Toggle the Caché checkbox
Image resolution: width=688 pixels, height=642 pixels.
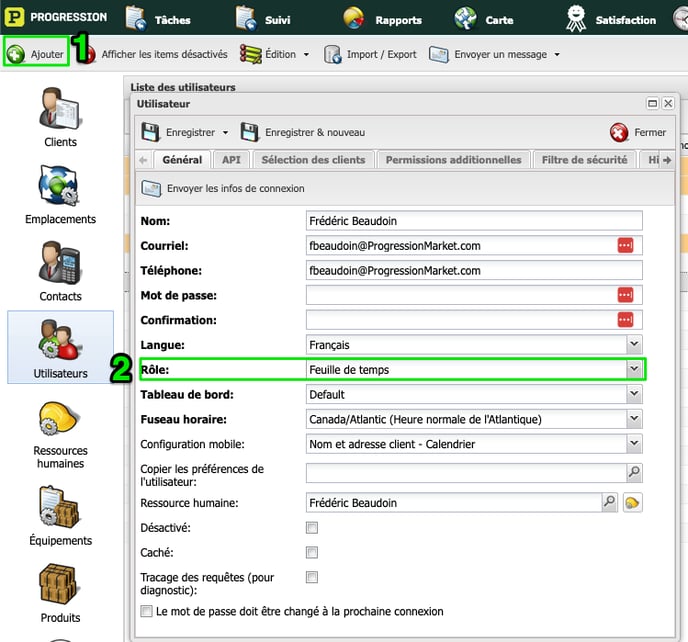point(312,552)
